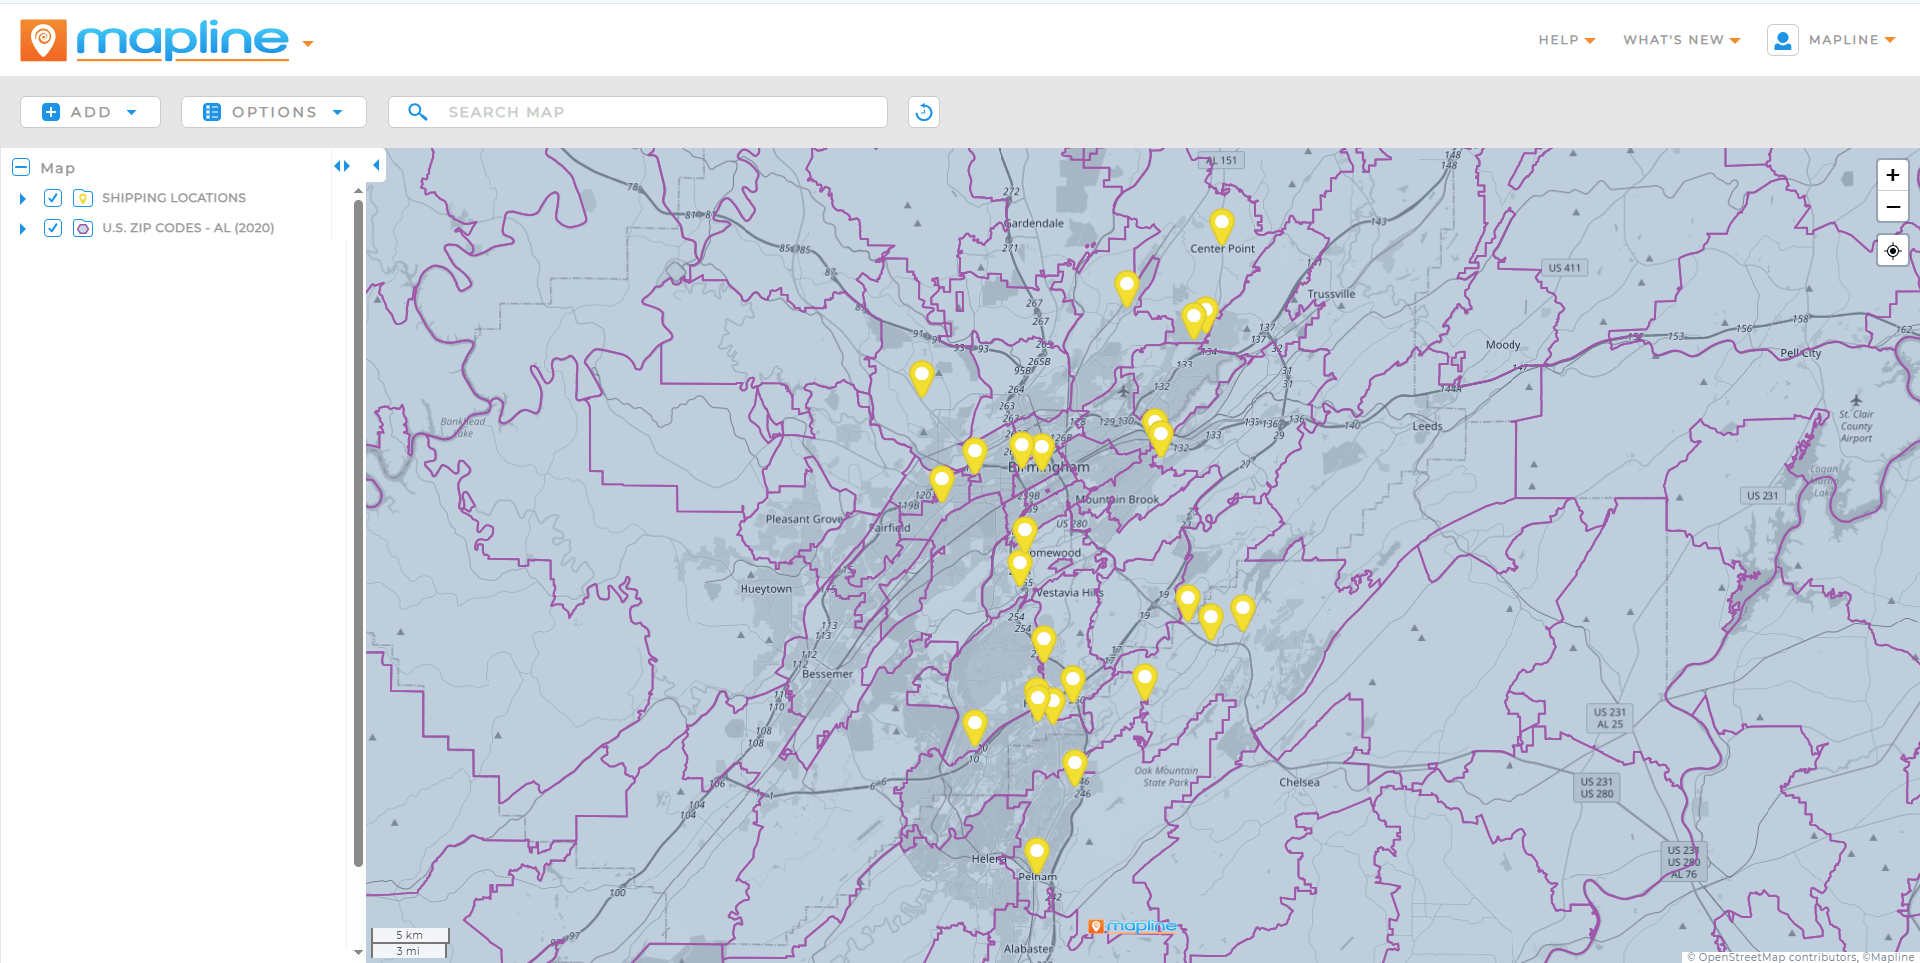Click the search magnifier icon
Image resolution: width=1920 pixels, height=963 pixels.
pos(418,112)
